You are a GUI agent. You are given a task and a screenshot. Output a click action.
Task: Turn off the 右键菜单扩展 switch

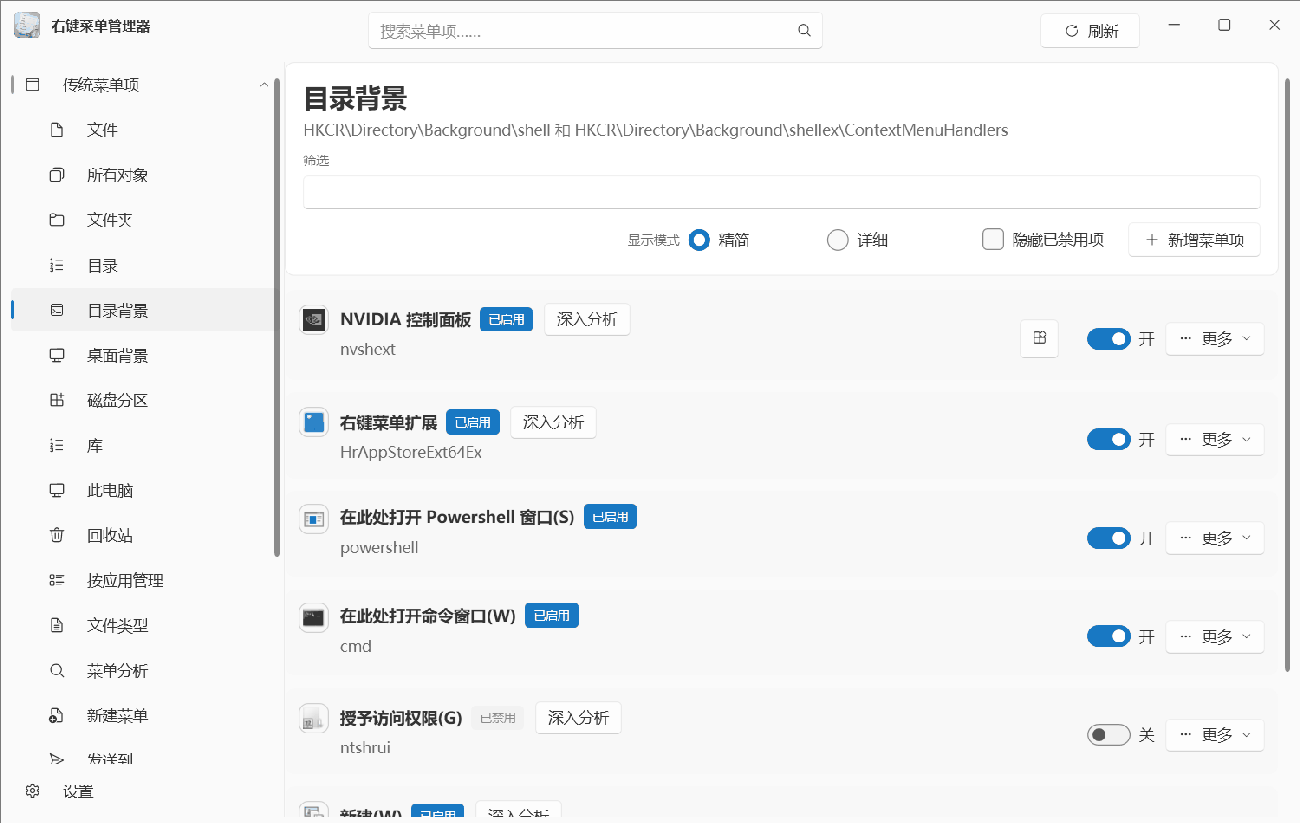[x=1108, y=439]
